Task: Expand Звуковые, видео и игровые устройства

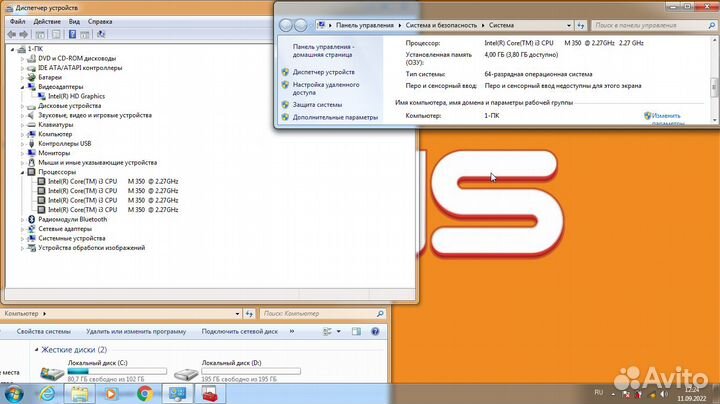Action: pyautogui.click(x=22, y=115)
